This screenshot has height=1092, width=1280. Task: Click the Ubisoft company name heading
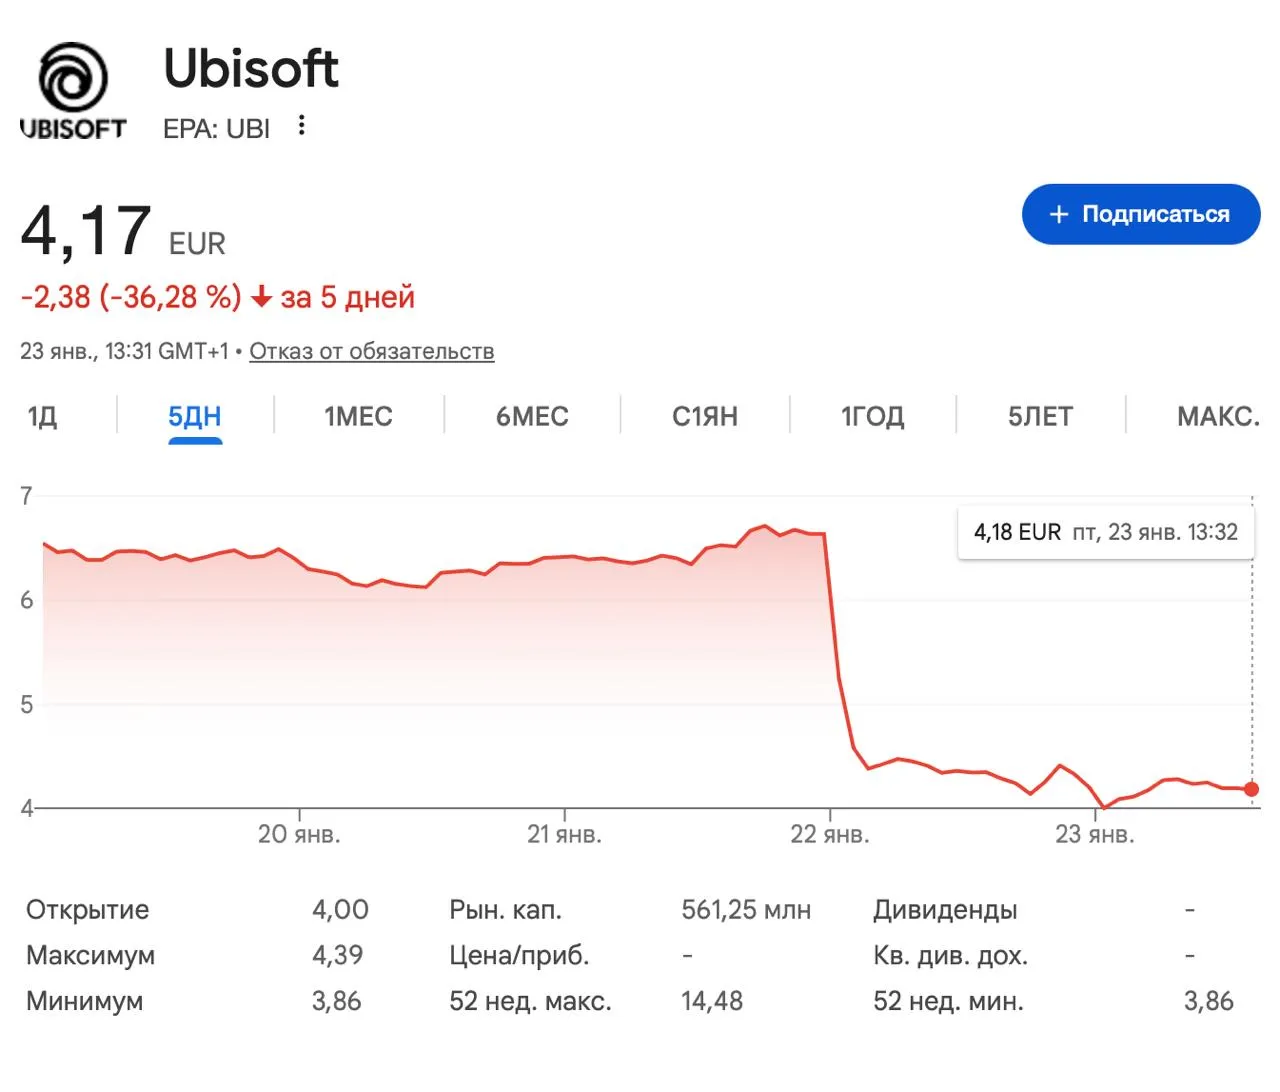coord(251,68)
